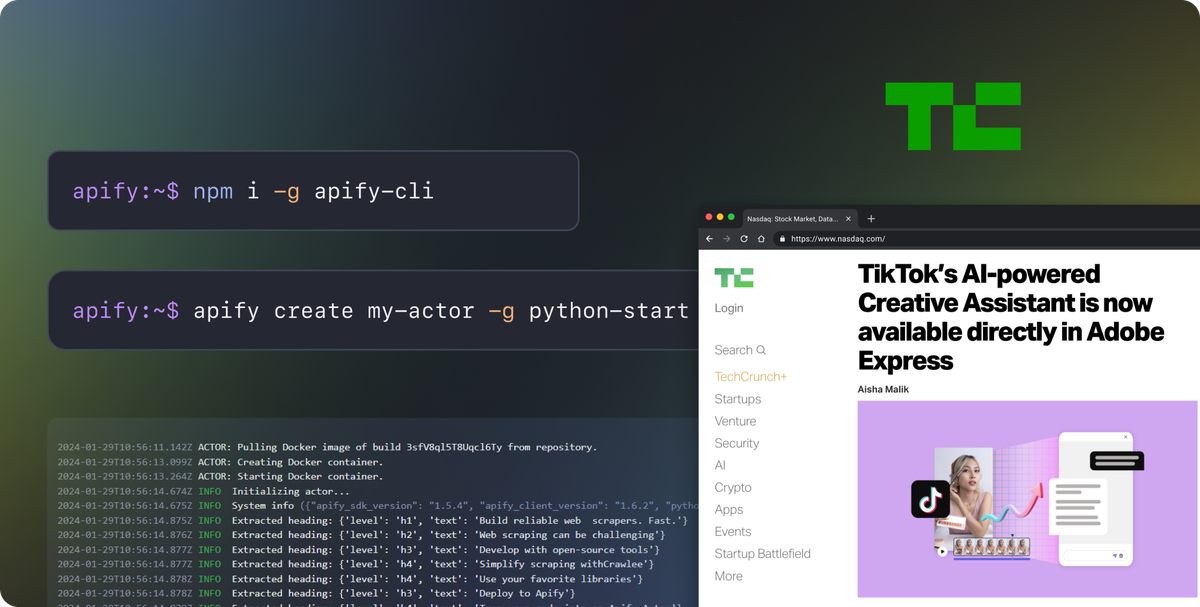Viewport: 1200px width, 607px height.
Task: Click the browser forward arrow icon
Action: pos(726,238)
